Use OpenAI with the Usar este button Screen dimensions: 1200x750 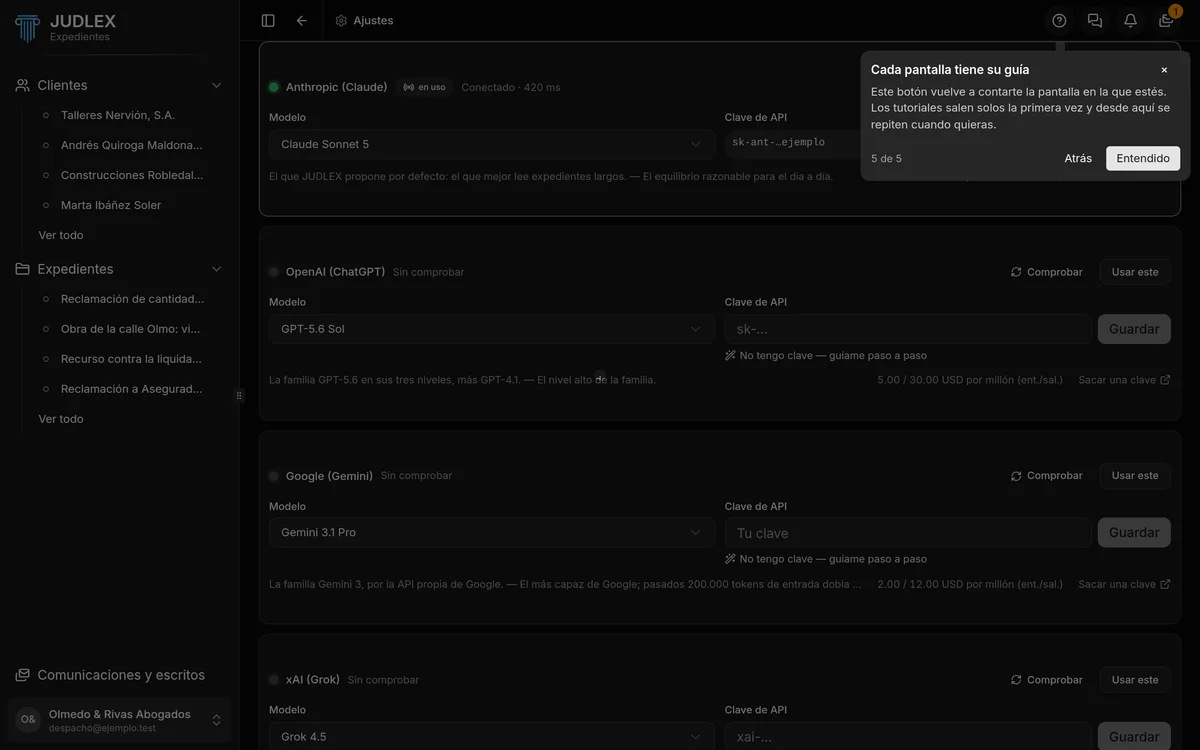tap(1135, 272)
